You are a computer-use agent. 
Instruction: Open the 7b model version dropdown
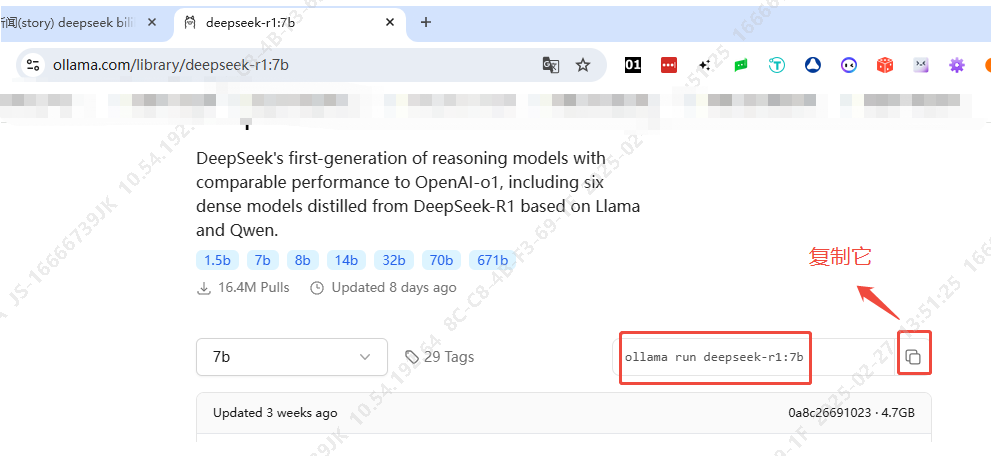click(292, 357)
